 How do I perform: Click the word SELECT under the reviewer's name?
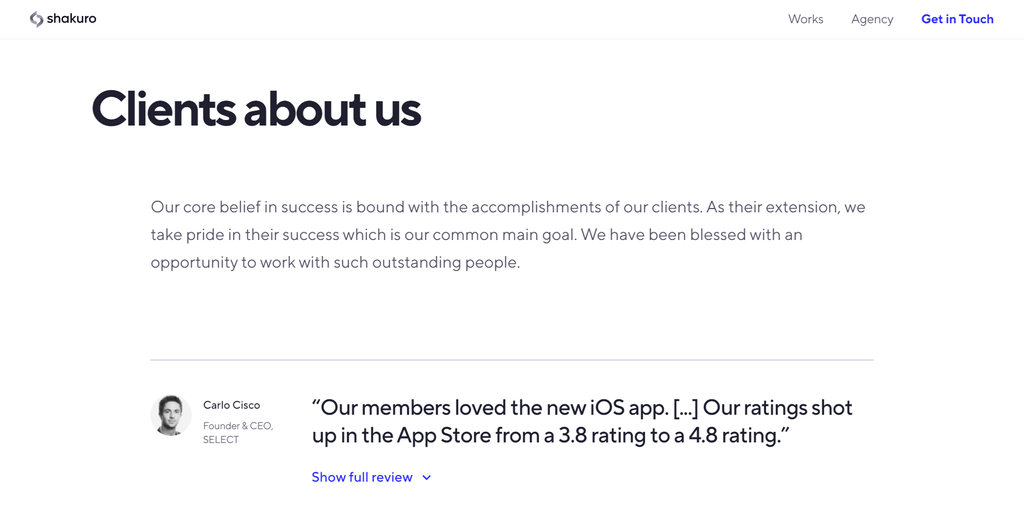[x=221, y=440]
